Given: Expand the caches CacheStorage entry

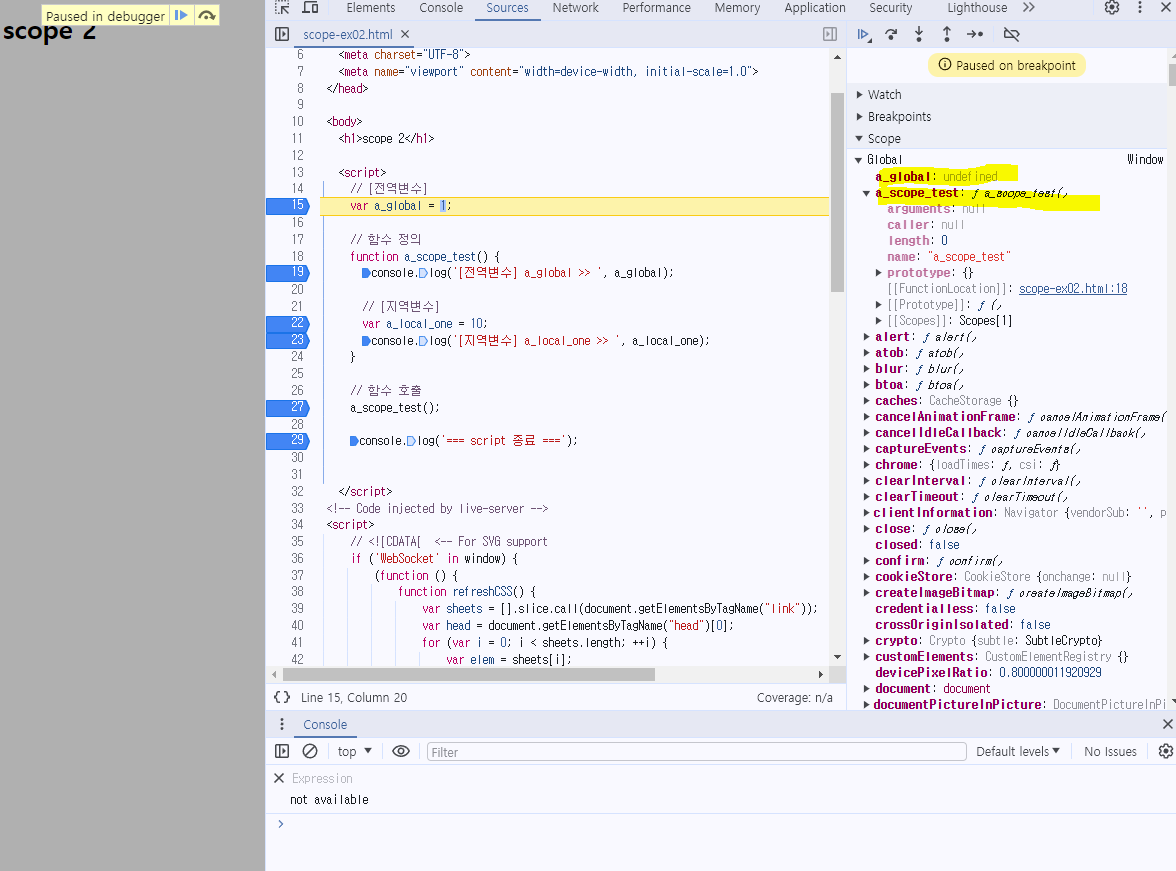Looking at the screenshot, I should tap(866, 401).
